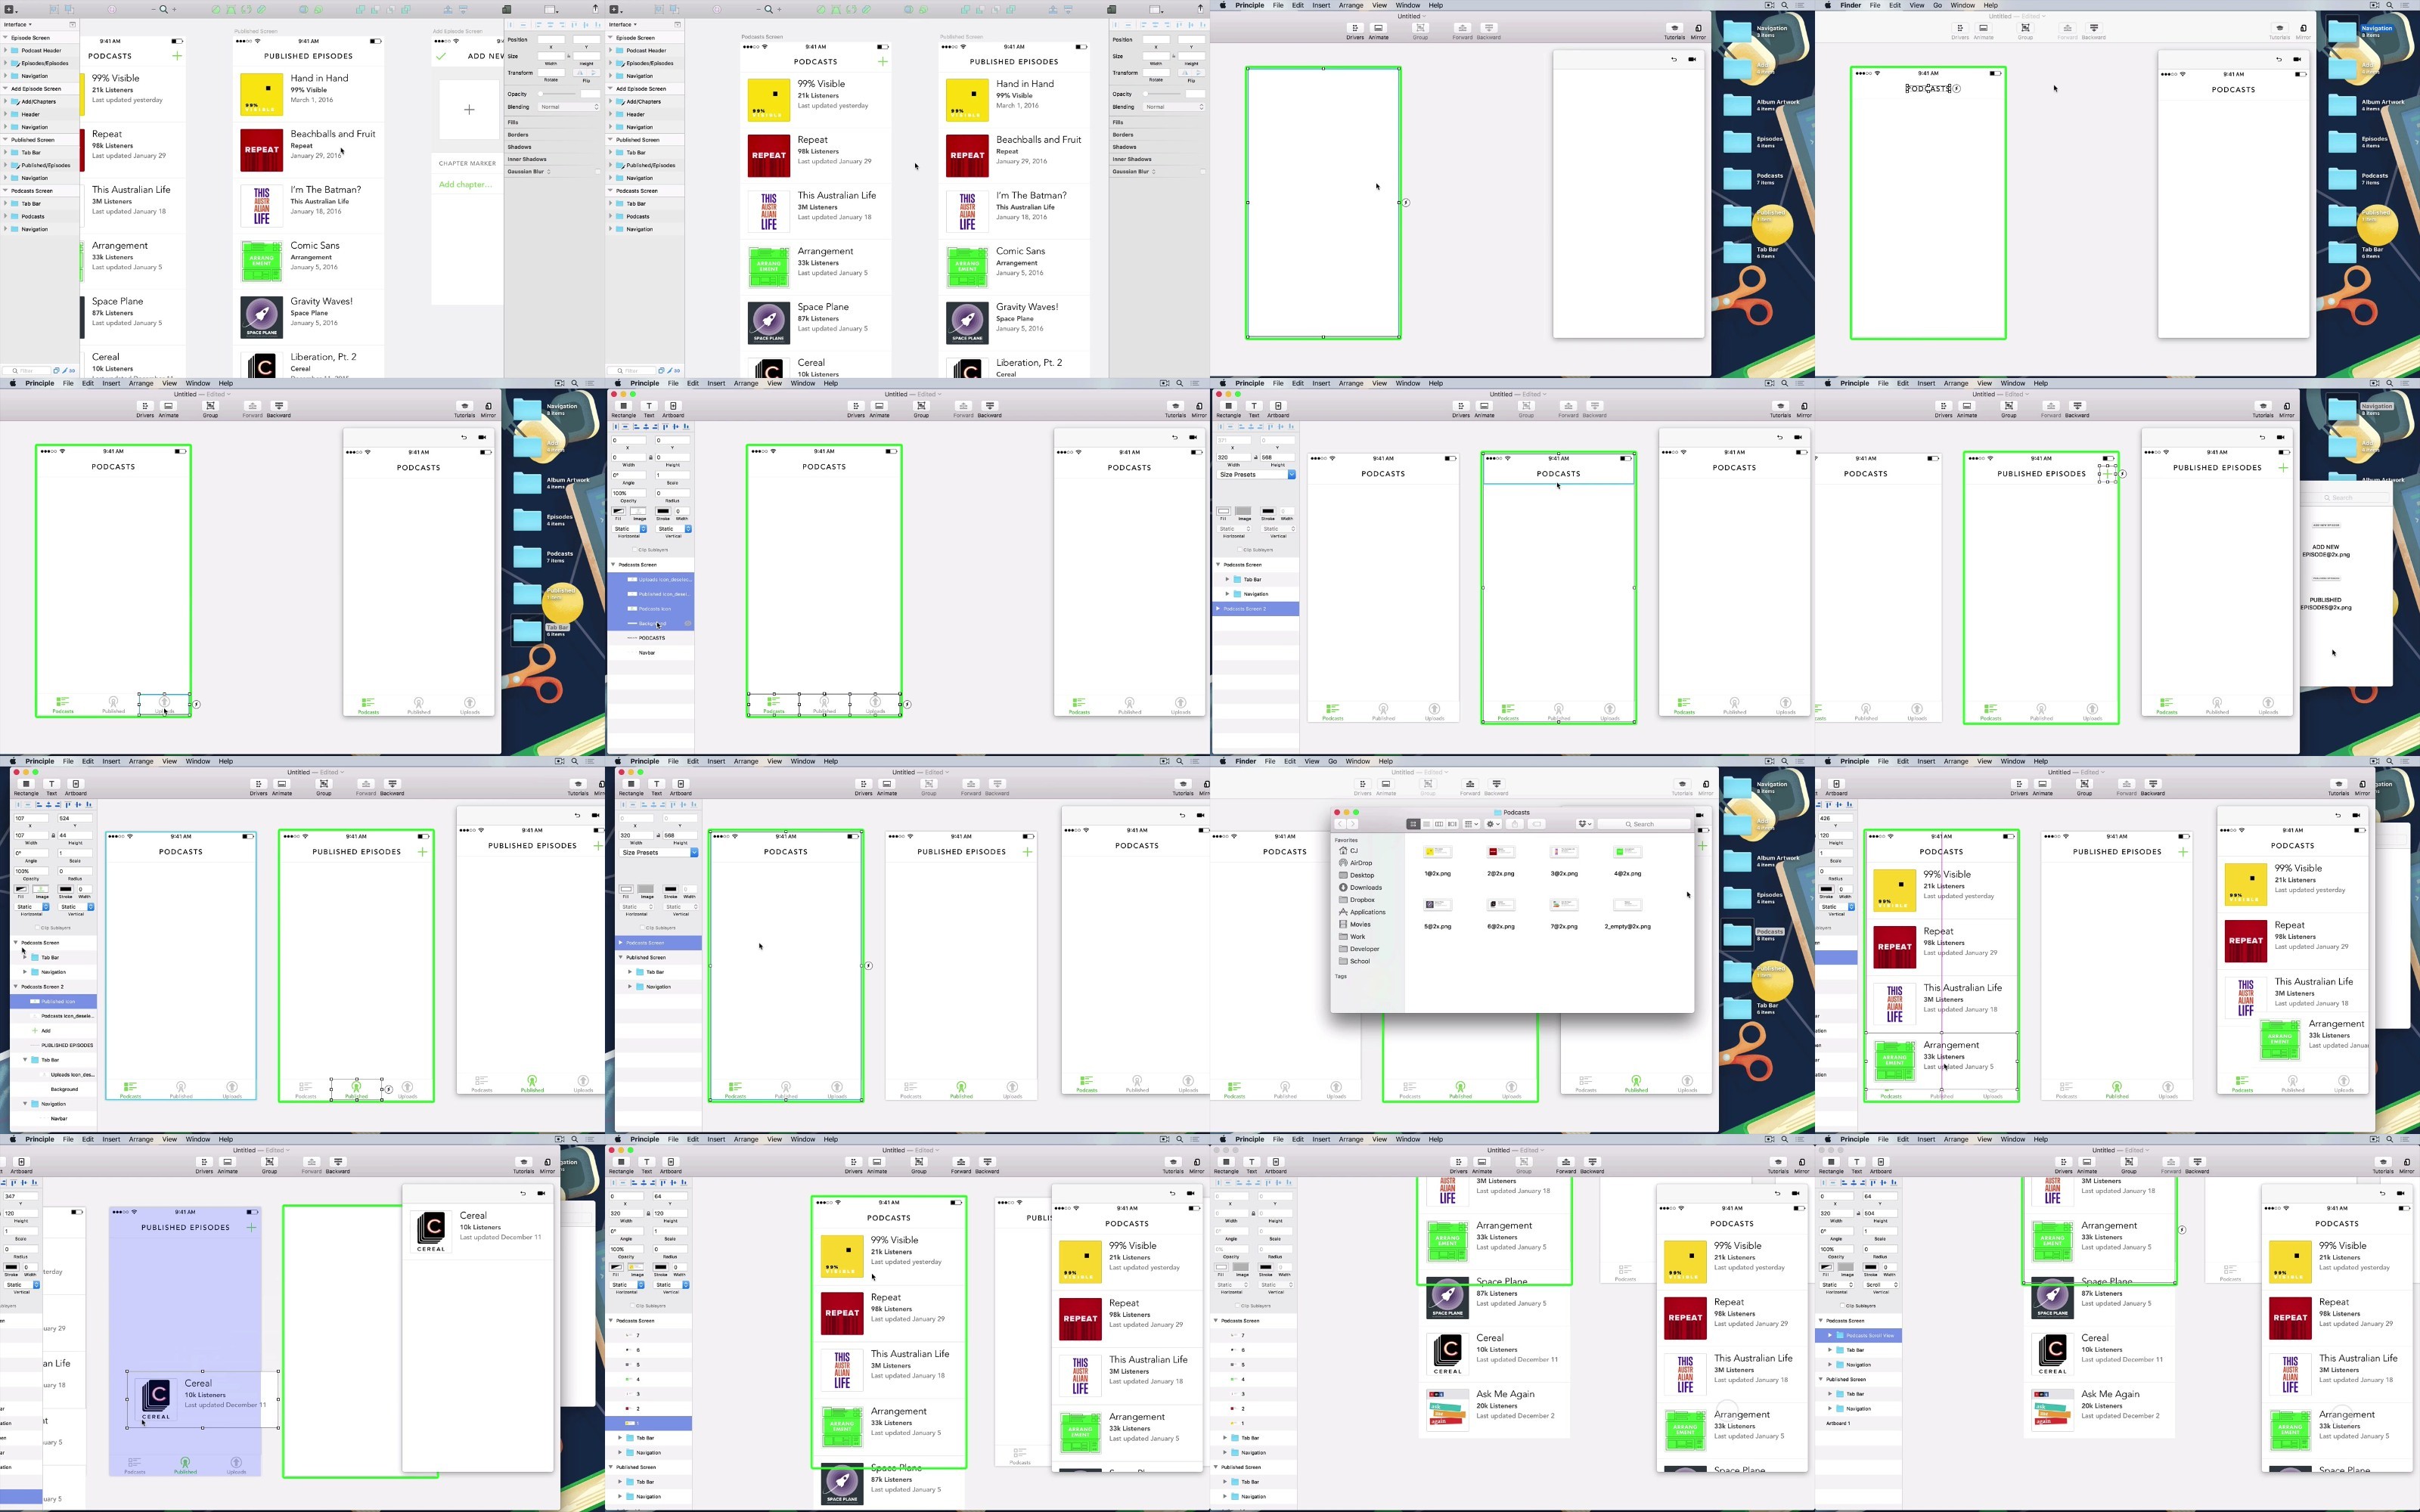
Task: Click the Share icon in the Finder toolbar
Action: pos(1515,824)
